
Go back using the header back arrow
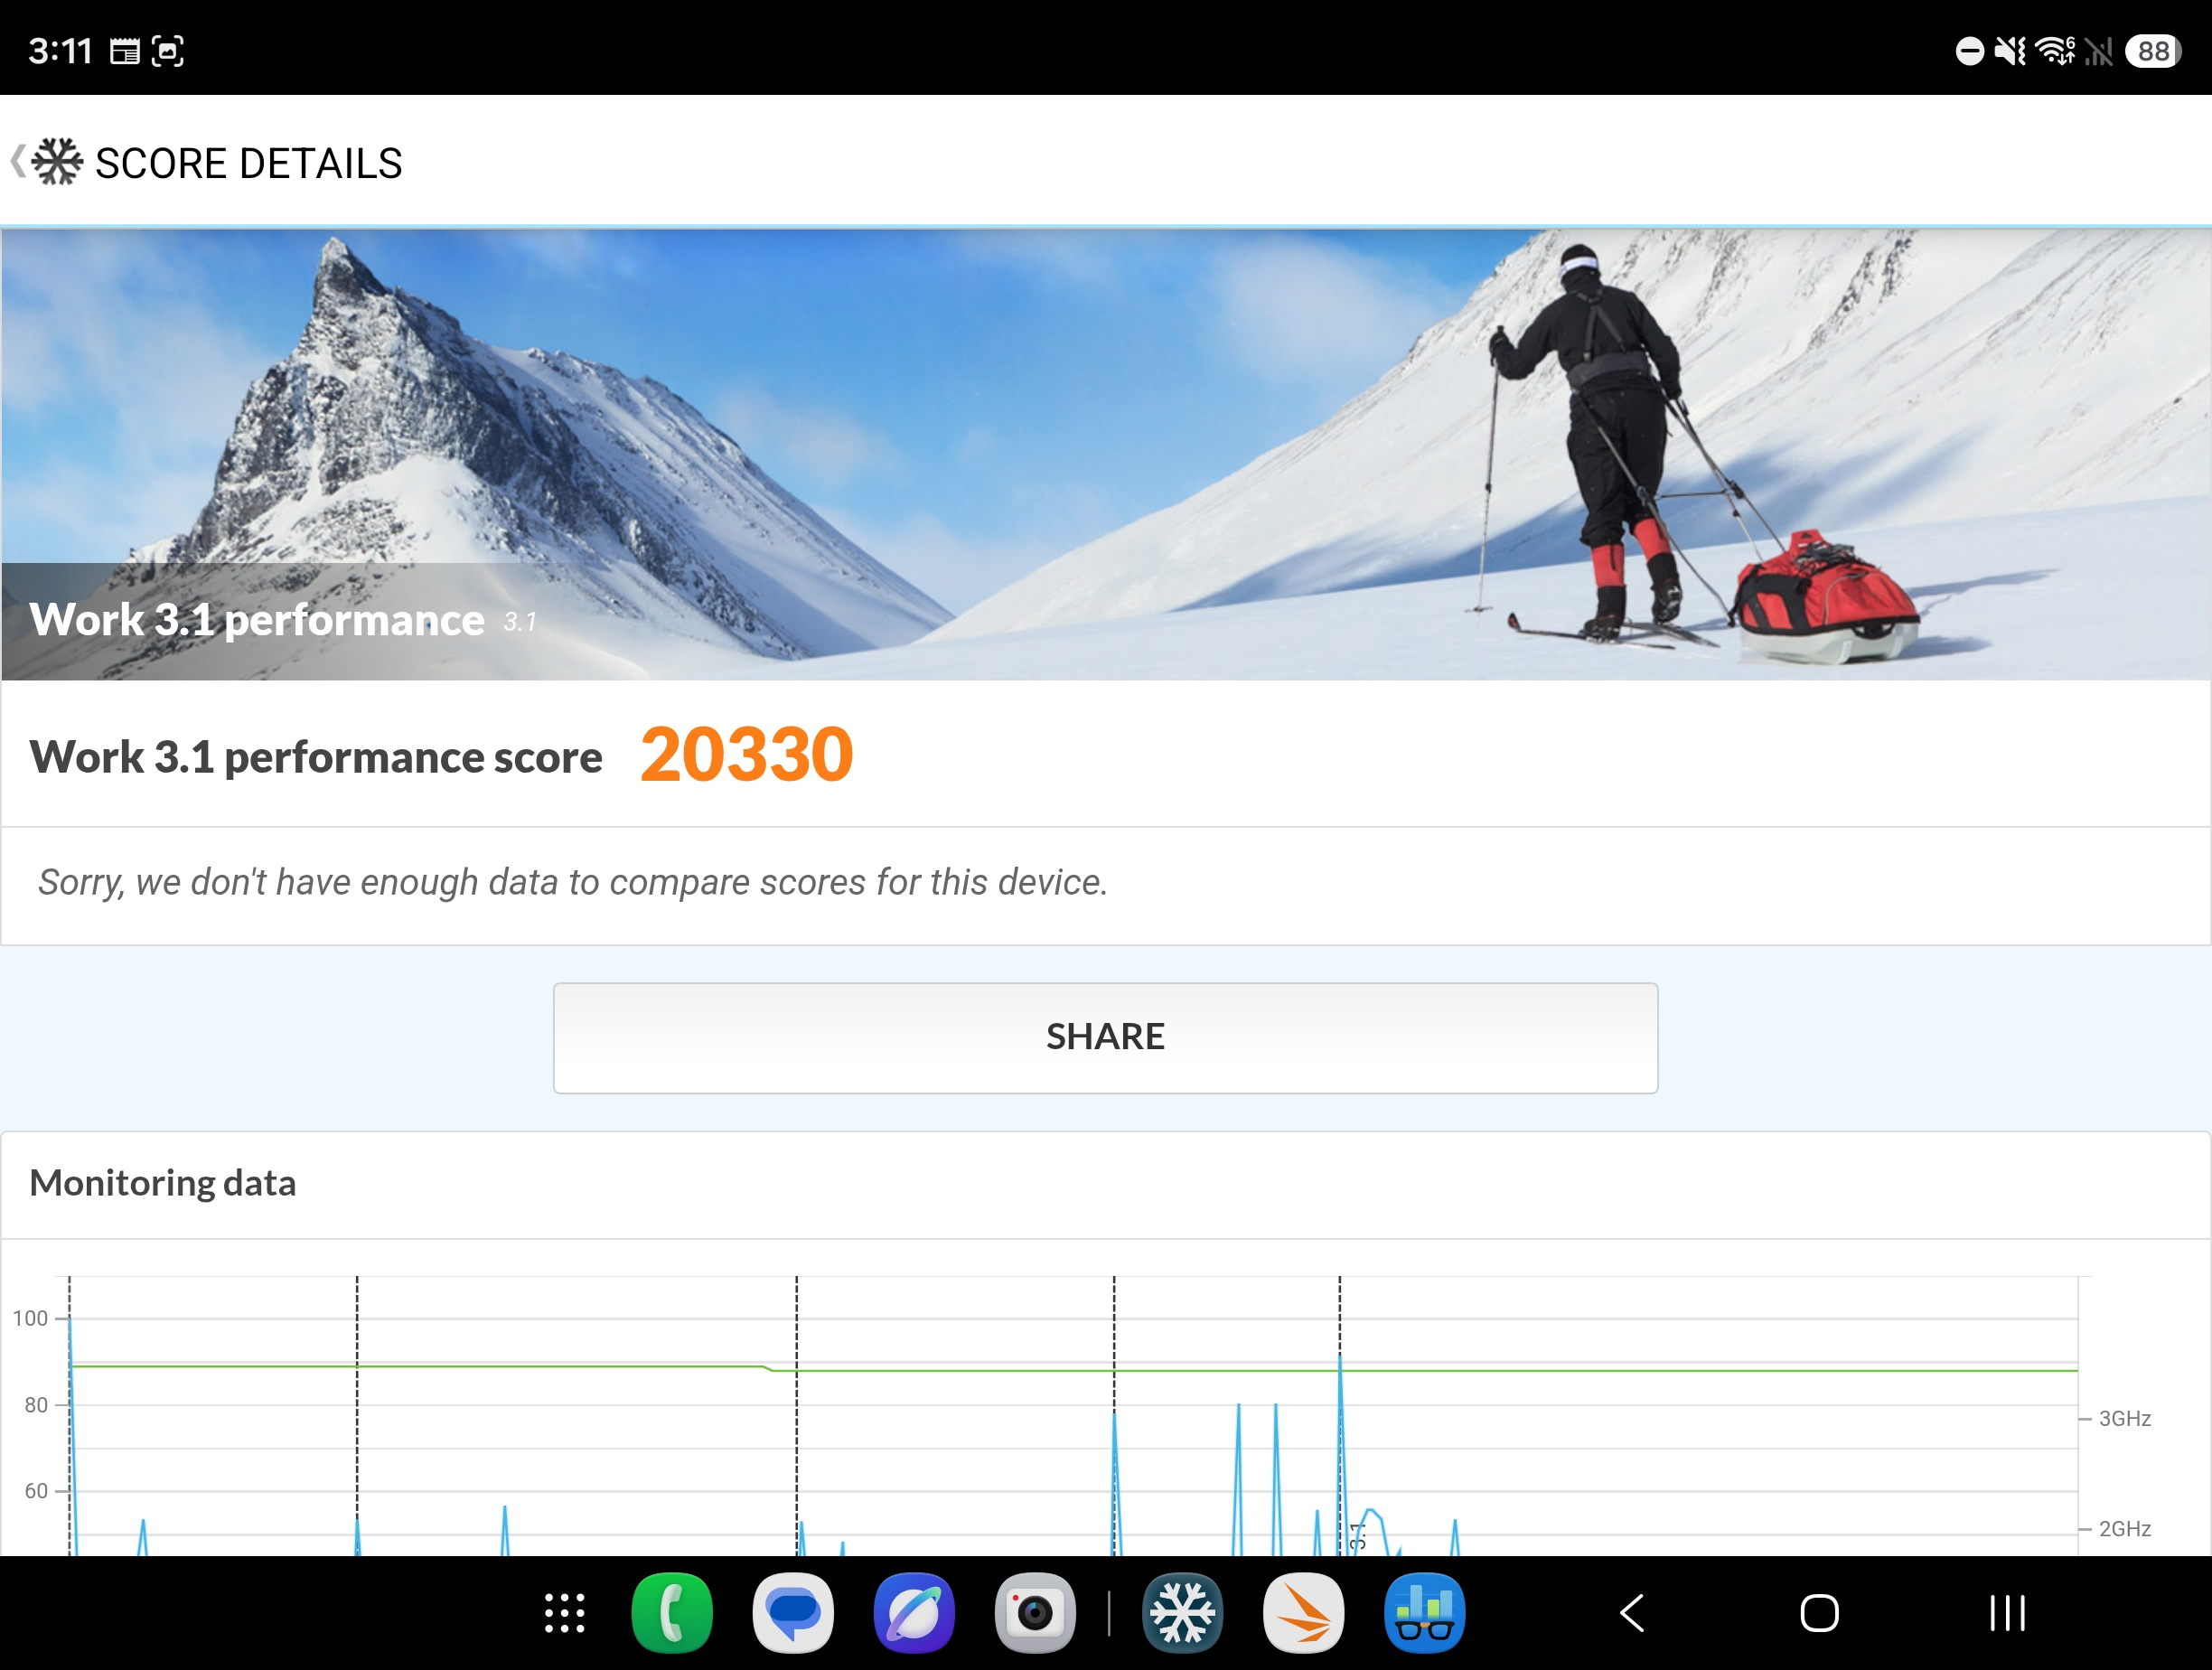[17, 162]
